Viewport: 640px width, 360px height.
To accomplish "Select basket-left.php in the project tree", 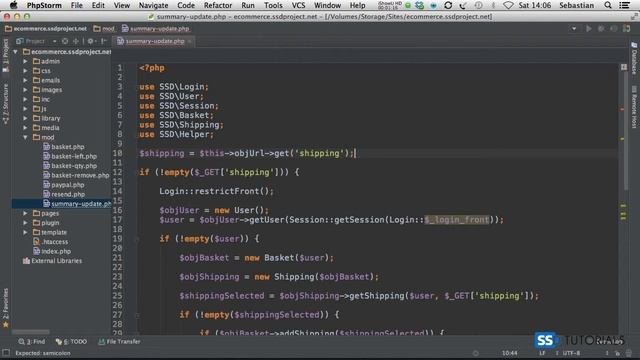I will coord(70,156).
